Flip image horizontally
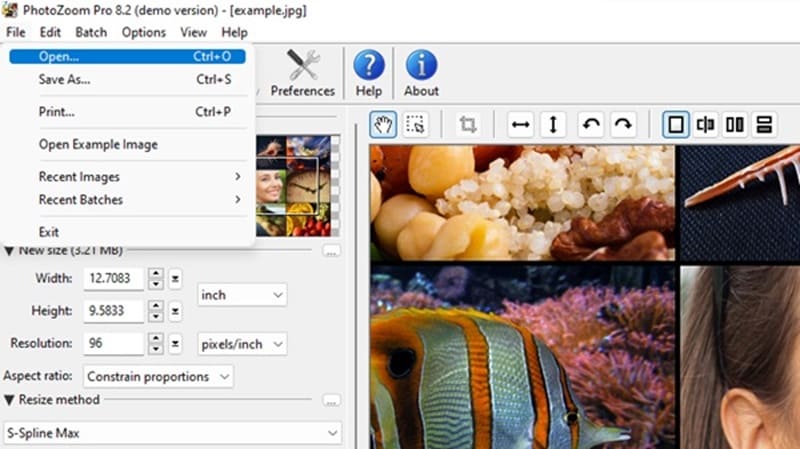 pyautogui.click(x=520, y=124)
